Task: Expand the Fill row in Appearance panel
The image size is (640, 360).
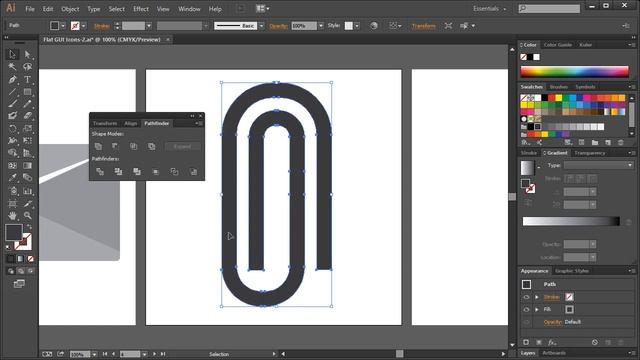Action: 537,310
